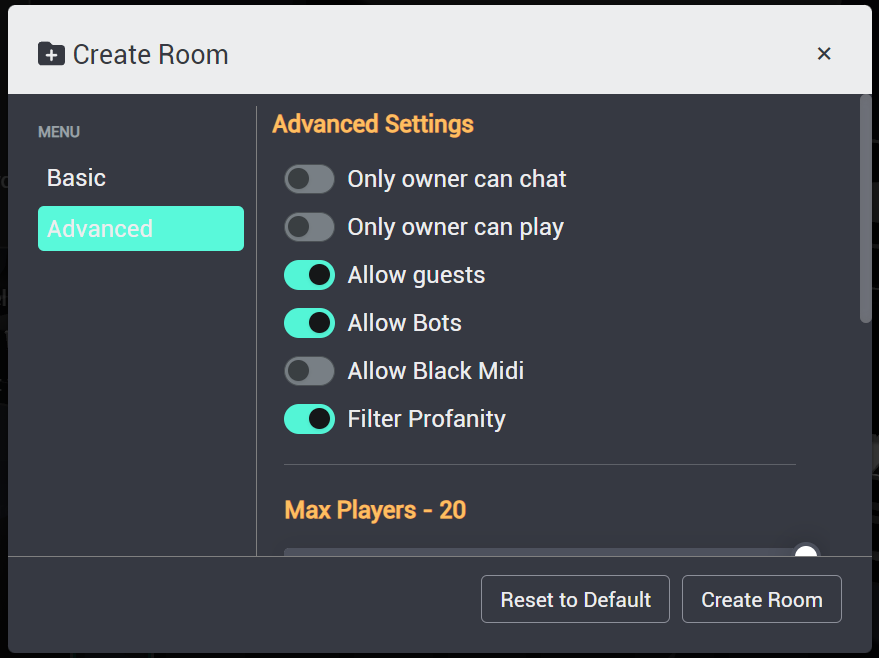879x658 pixels.
Task: Turn on the Only owner can play switch
Action: (x=309, y=227)
